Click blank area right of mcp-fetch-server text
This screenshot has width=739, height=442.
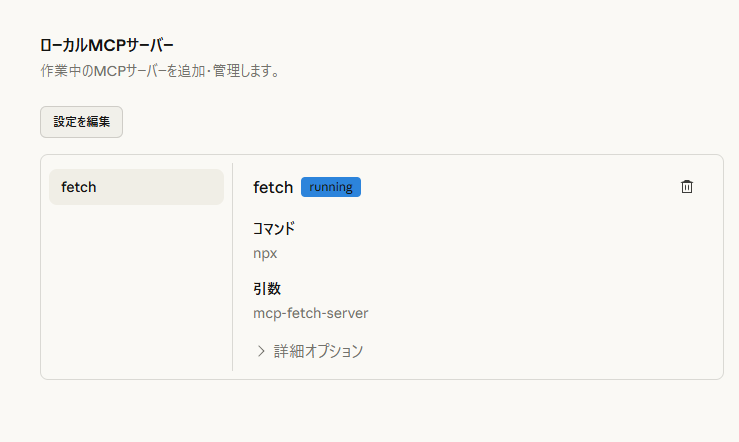[x=520, y=313]
